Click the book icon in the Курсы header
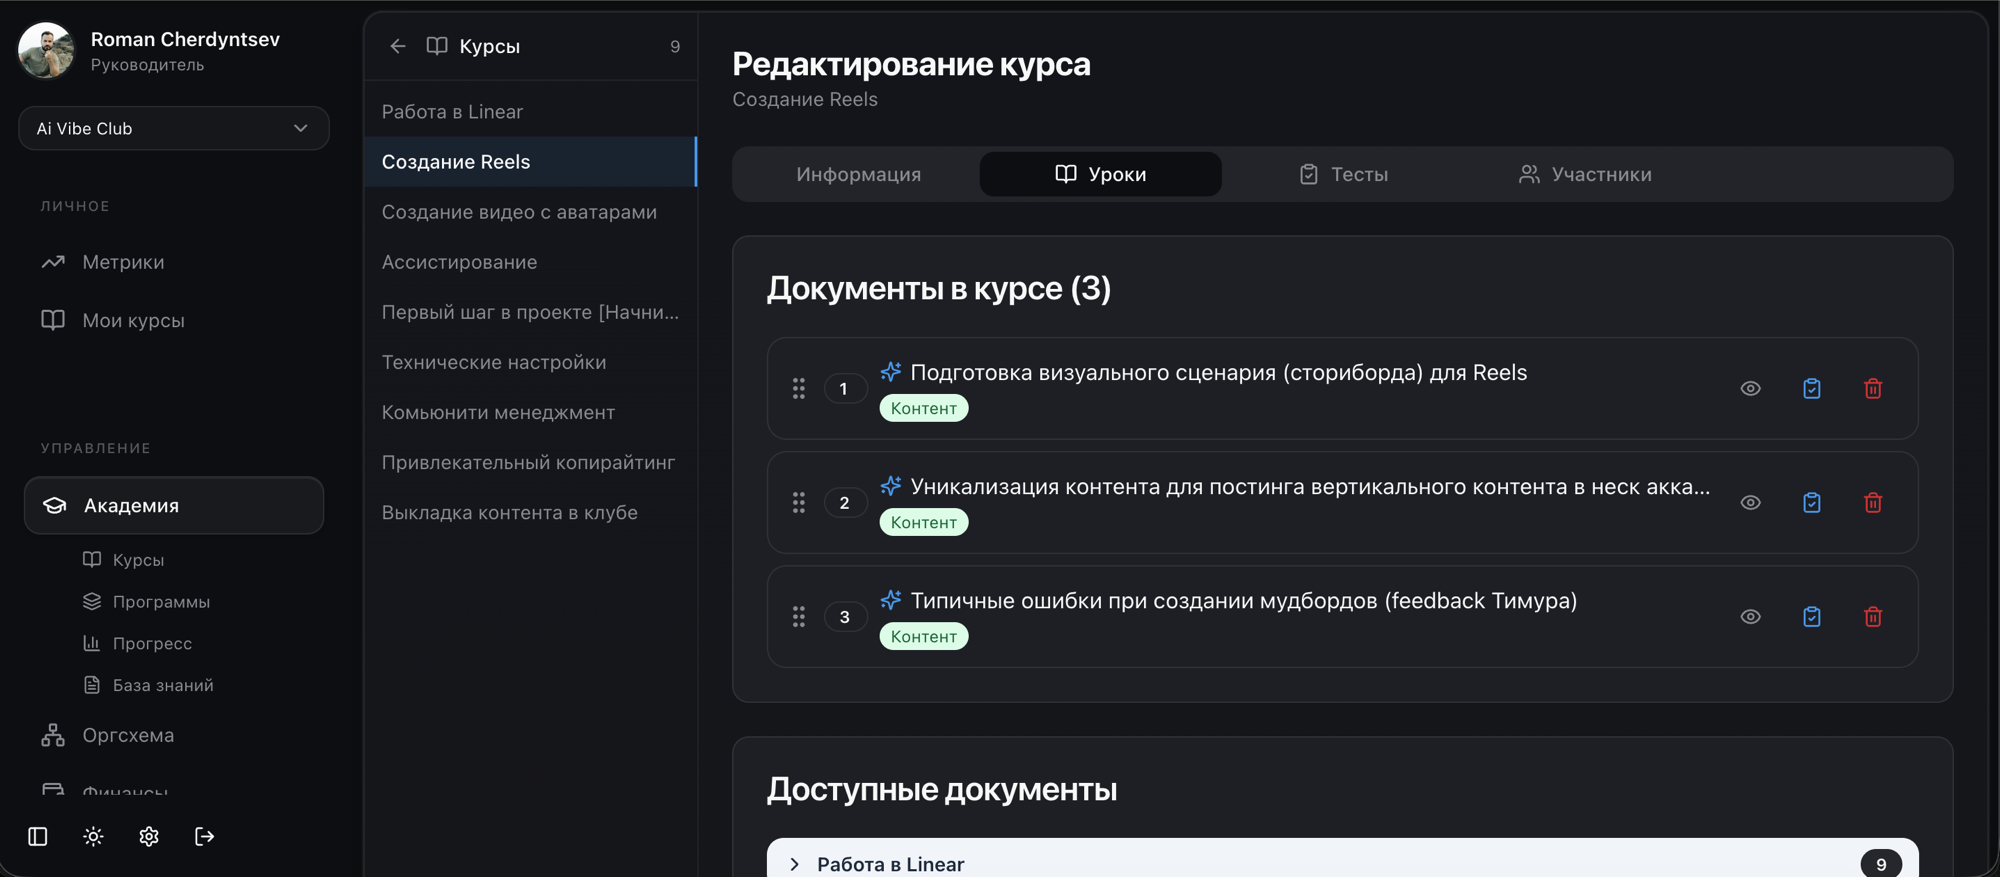Screen dimensions: 2000x877 (x=437, y=46)
